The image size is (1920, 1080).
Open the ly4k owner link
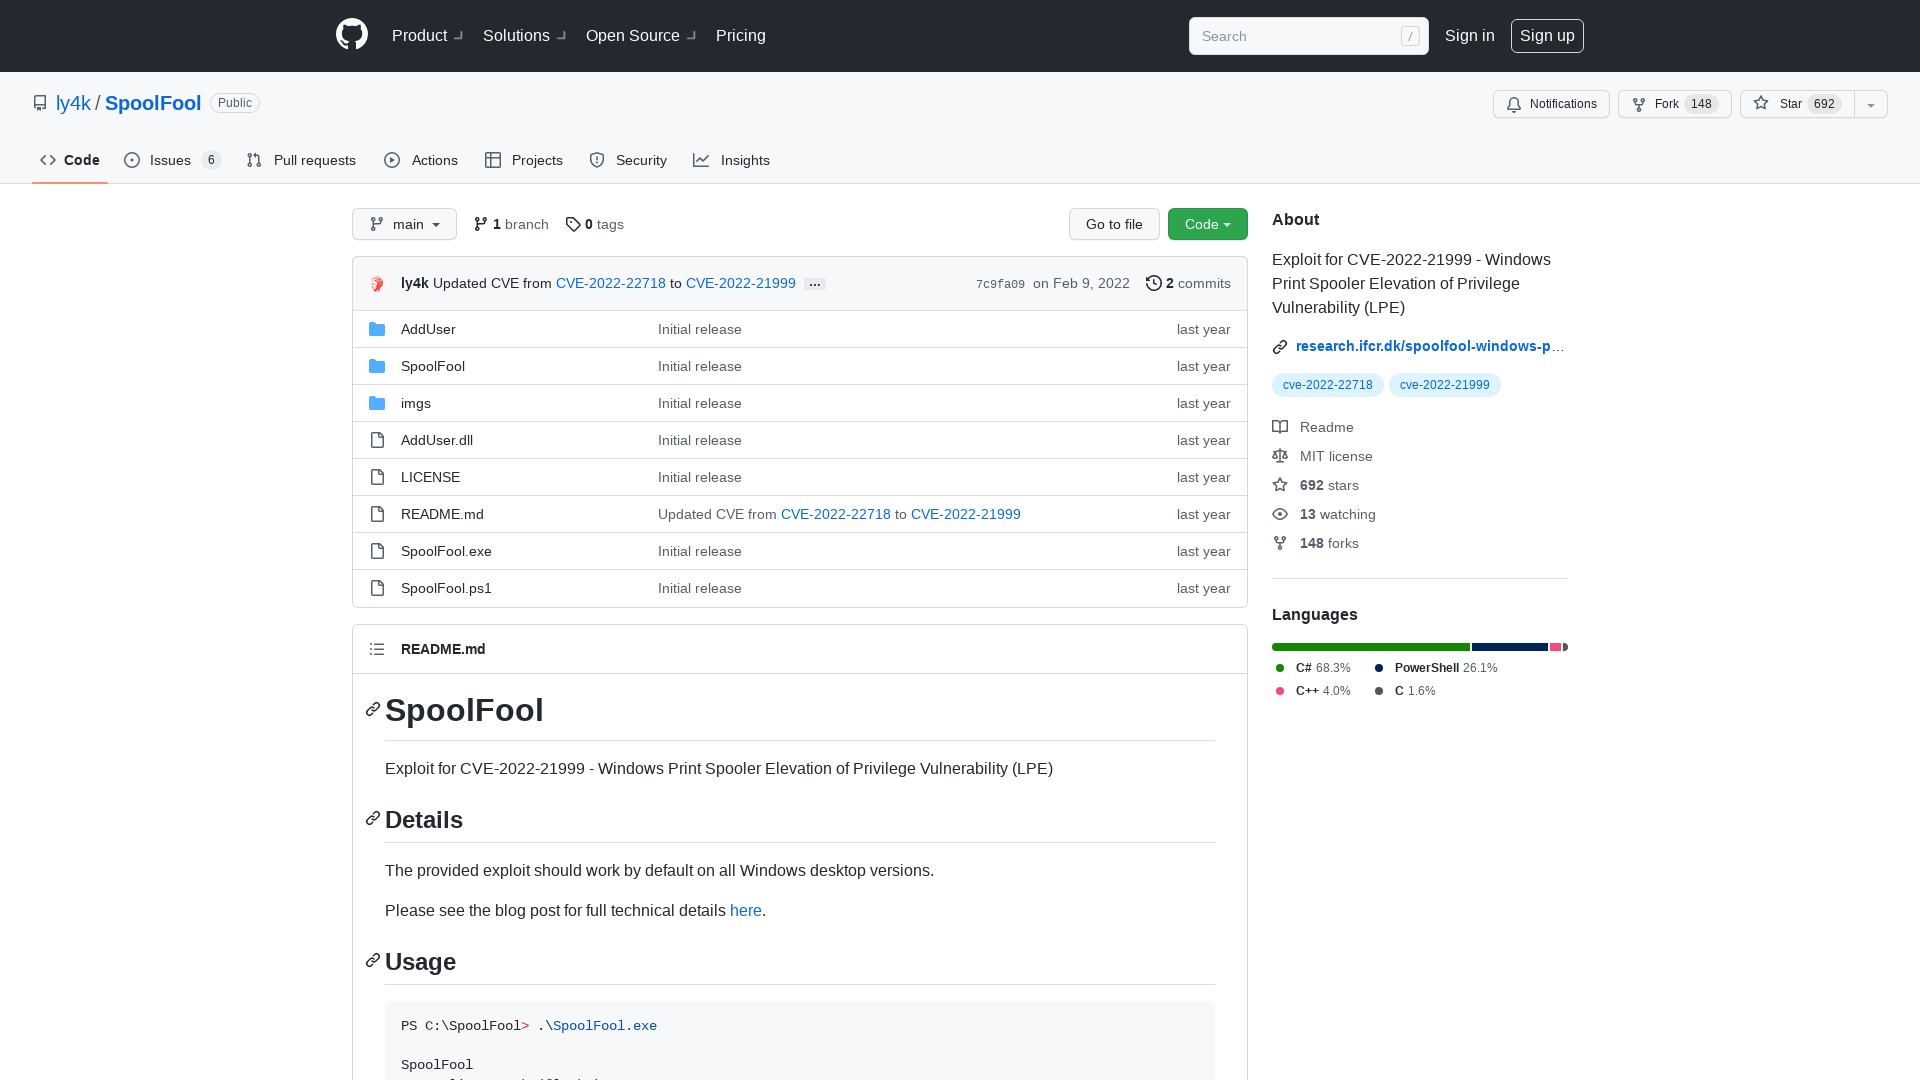point(73,103)
